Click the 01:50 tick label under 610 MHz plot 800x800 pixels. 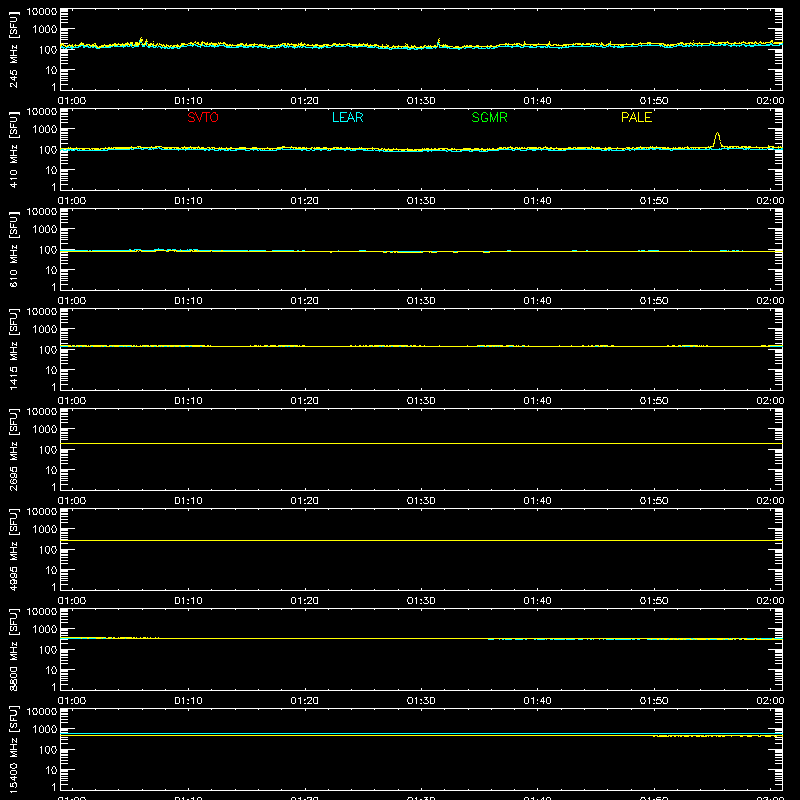(654, 301)
